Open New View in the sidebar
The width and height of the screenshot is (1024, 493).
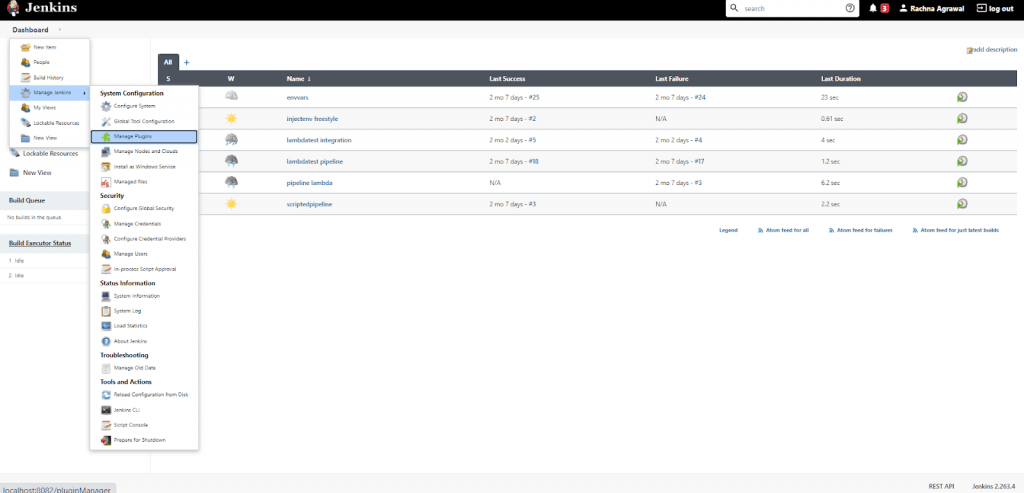[x=37, y=173]
